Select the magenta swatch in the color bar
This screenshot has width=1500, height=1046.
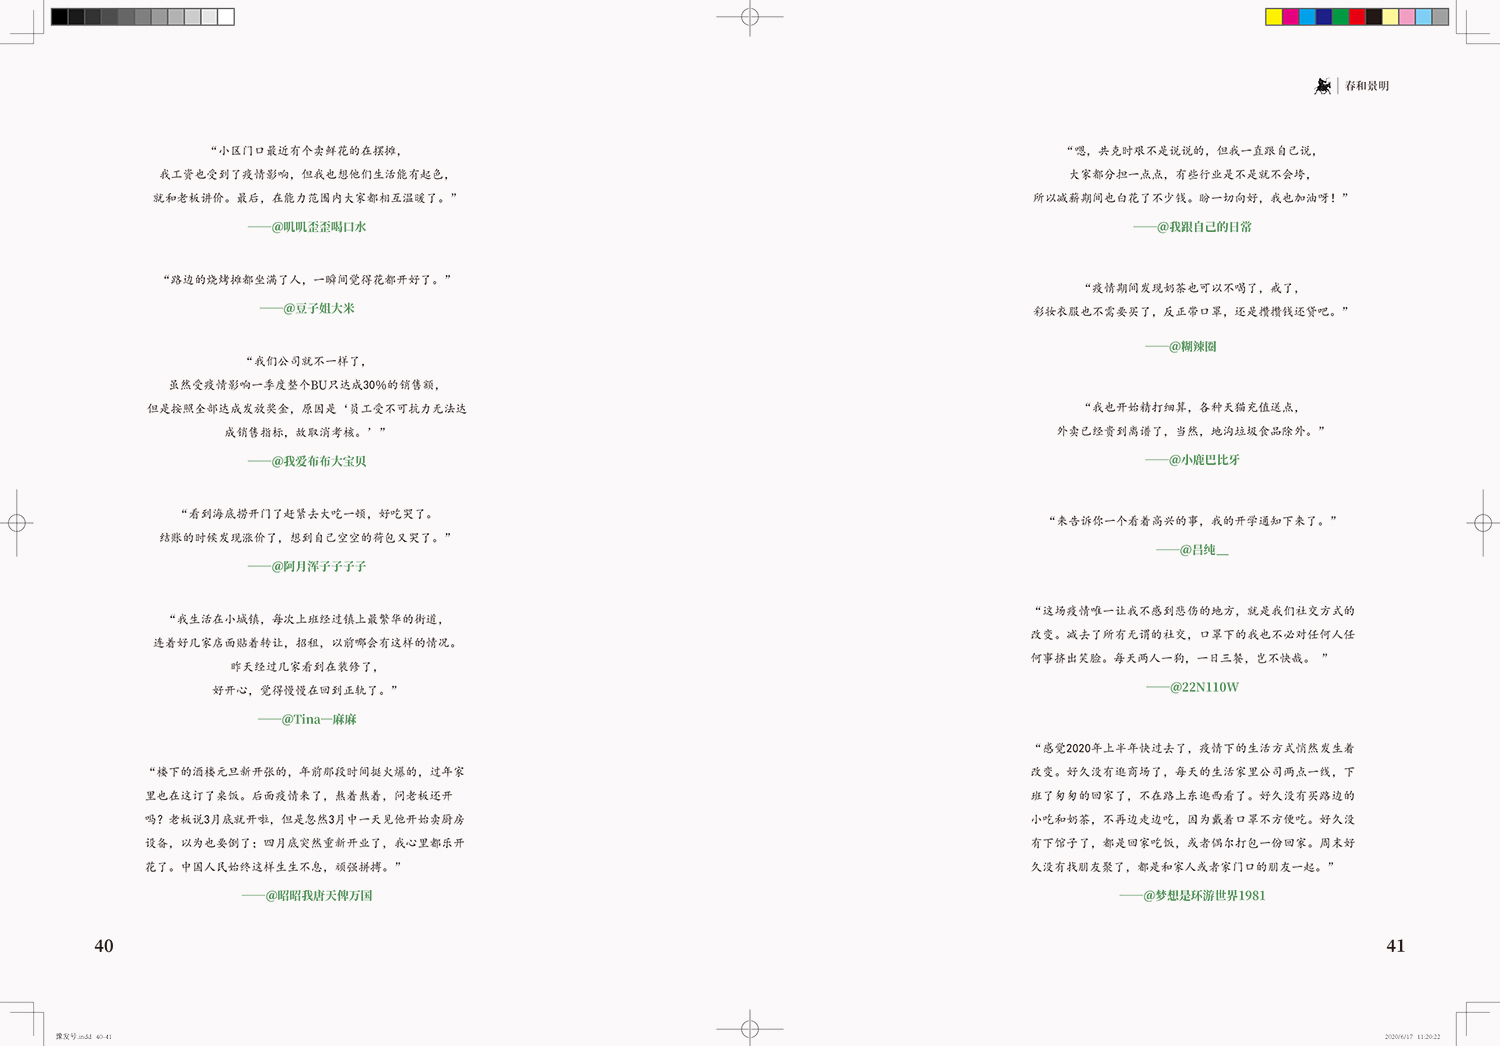[1291, 17]
